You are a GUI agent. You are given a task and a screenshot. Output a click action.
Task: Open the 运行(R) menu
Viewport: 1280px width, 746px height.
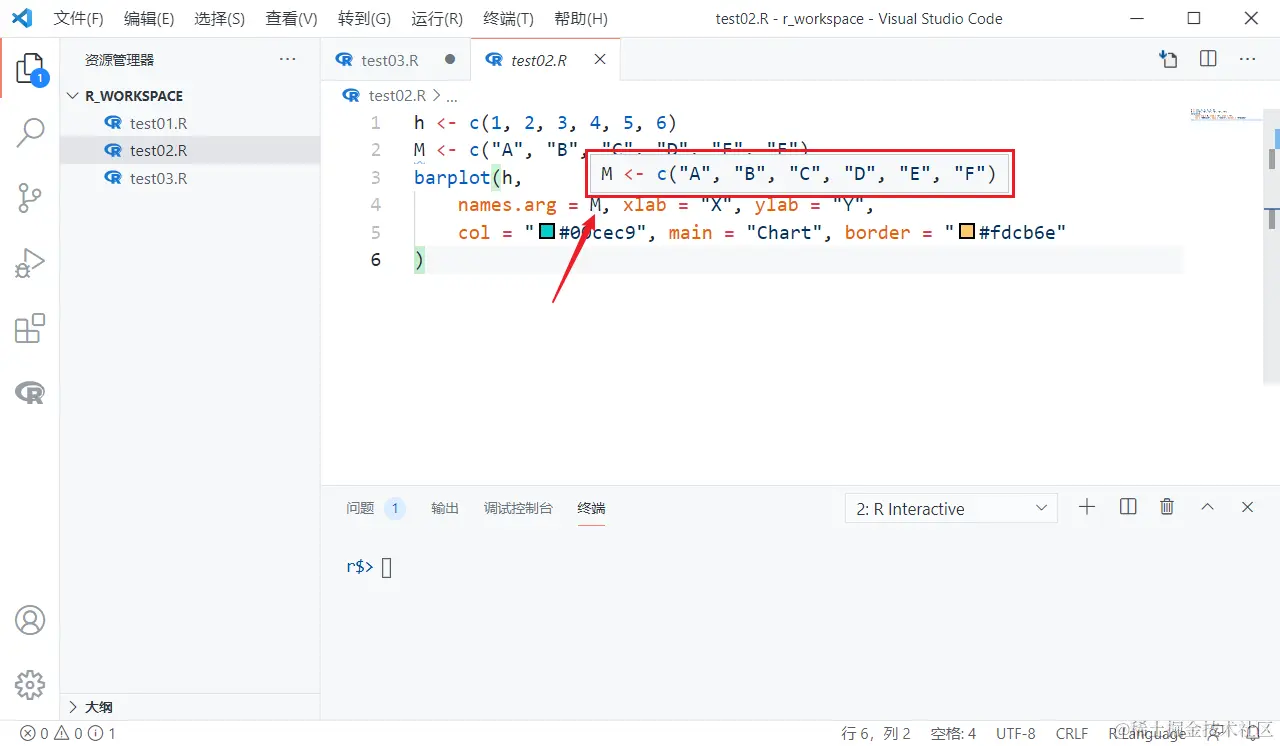(x=436, y=19)
